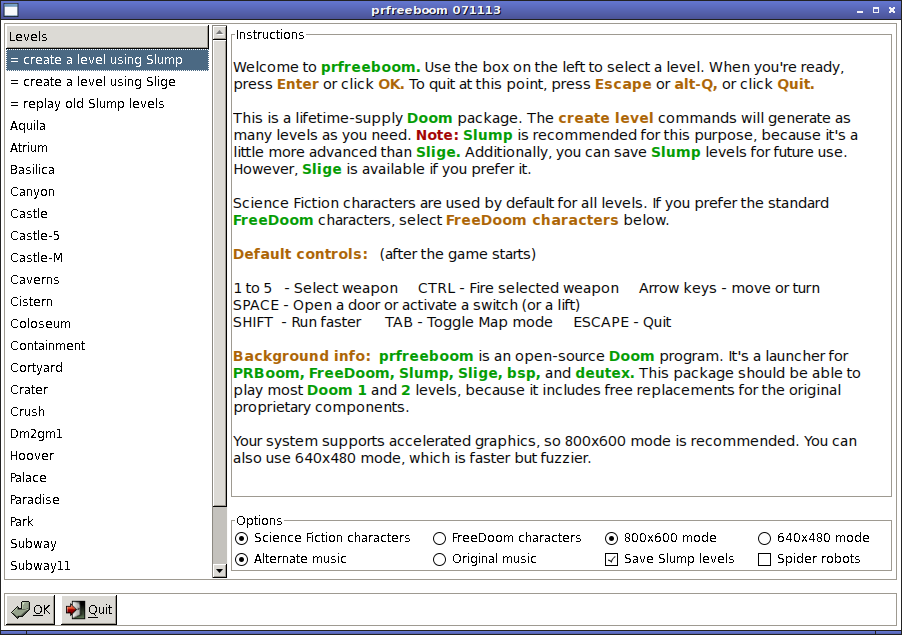
Task: Click scroll down arrow of Levels list
Action: click(x=219, y=571)
